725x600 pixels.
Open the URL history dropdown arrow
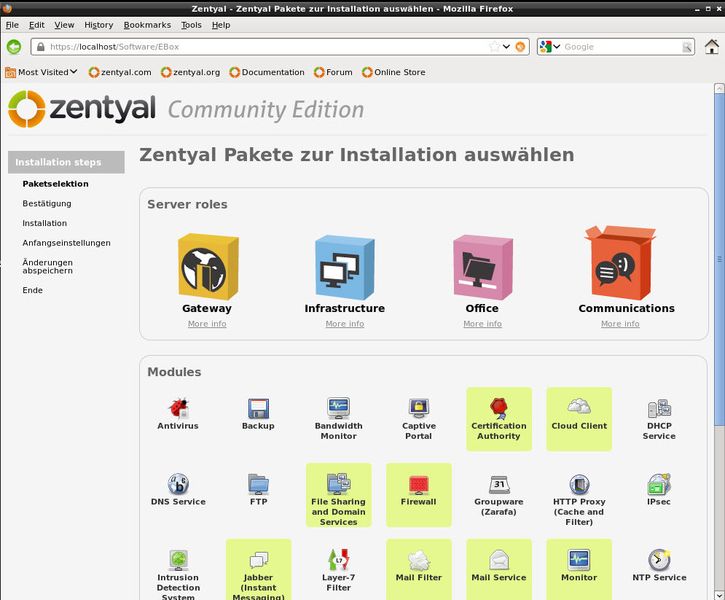tap(506, 47)
